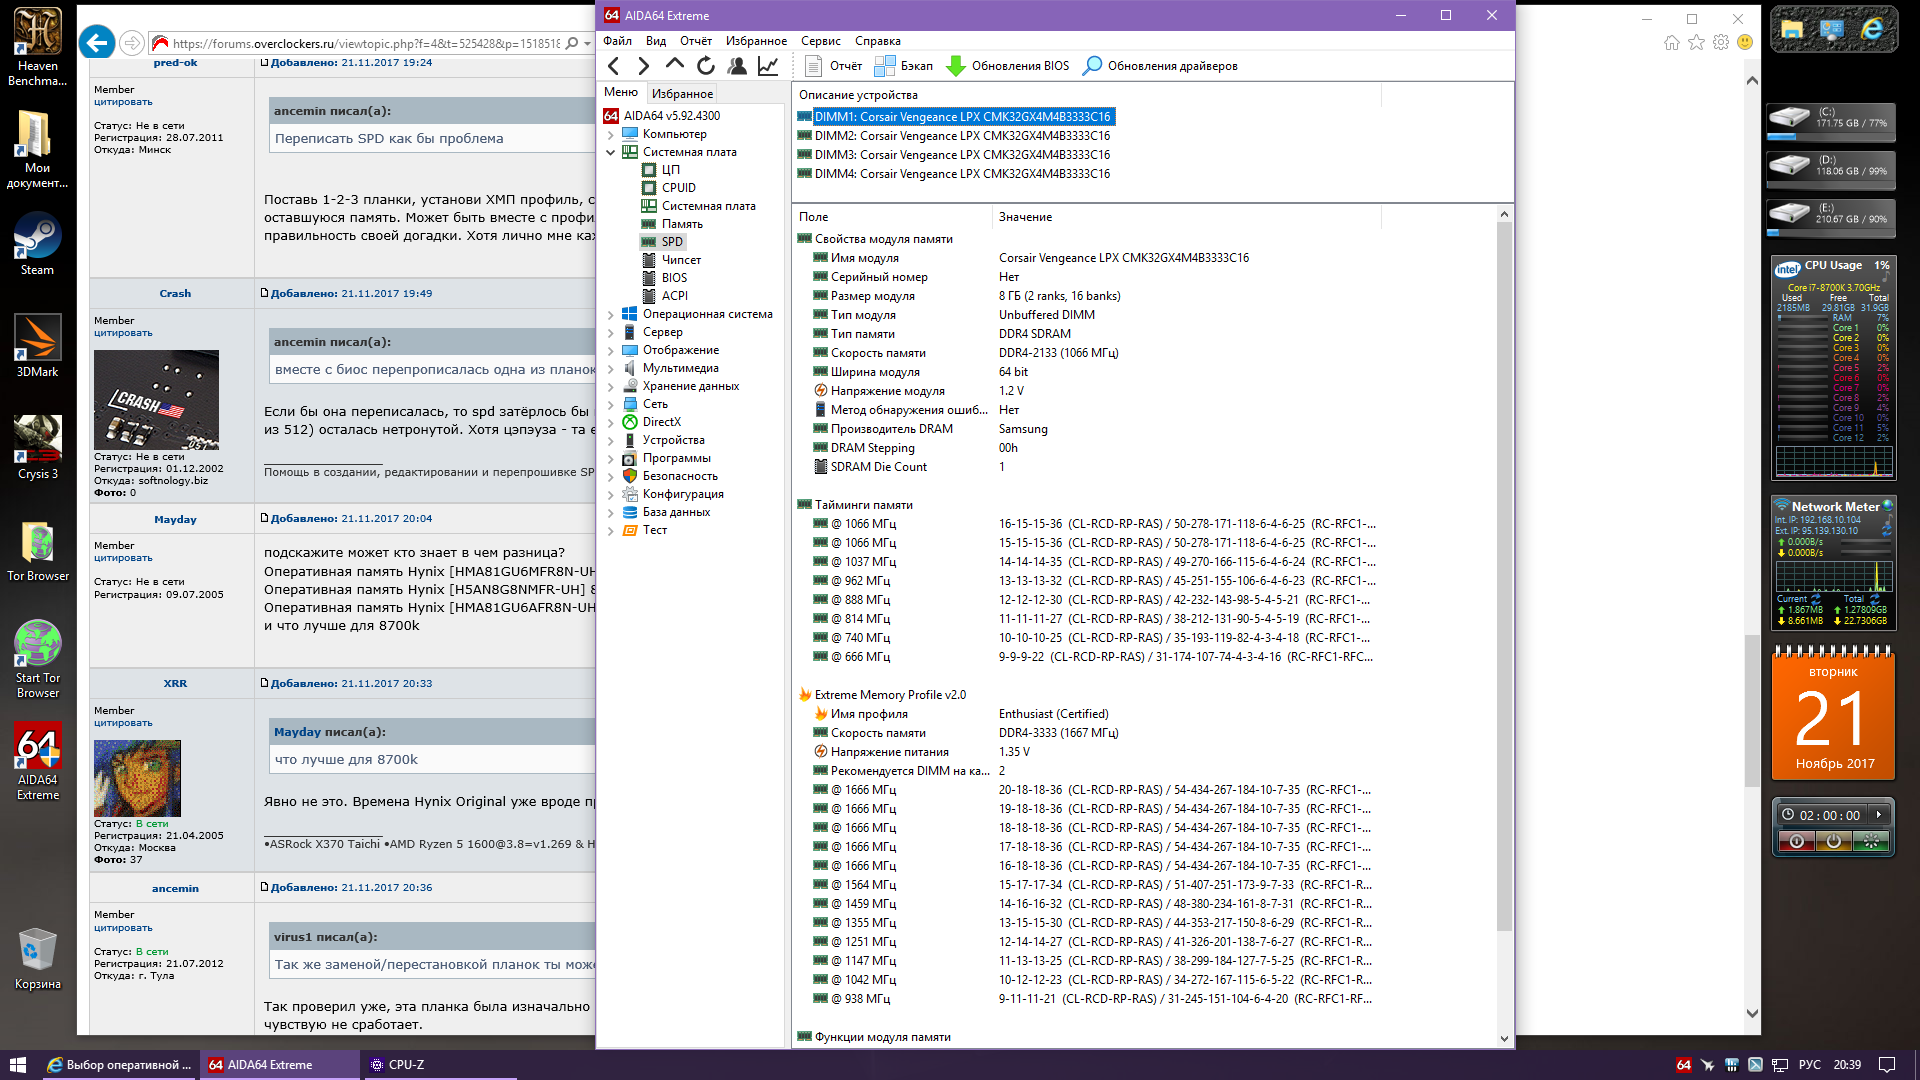1920x1080 pixels.
Task: Open the Сервис menu
Action: click(x=820, y=41)
